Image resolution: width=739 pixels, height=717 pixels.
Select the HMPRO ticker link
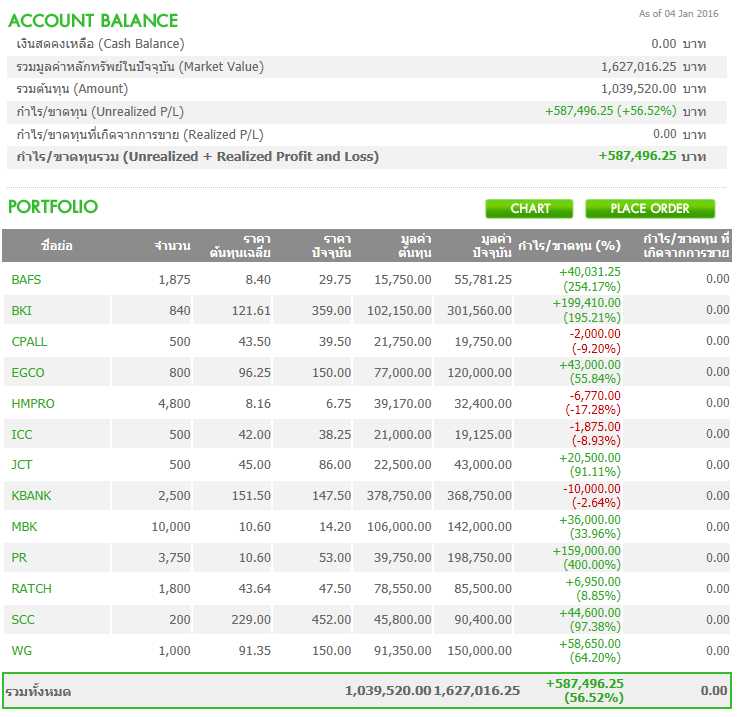pos(33,404)
